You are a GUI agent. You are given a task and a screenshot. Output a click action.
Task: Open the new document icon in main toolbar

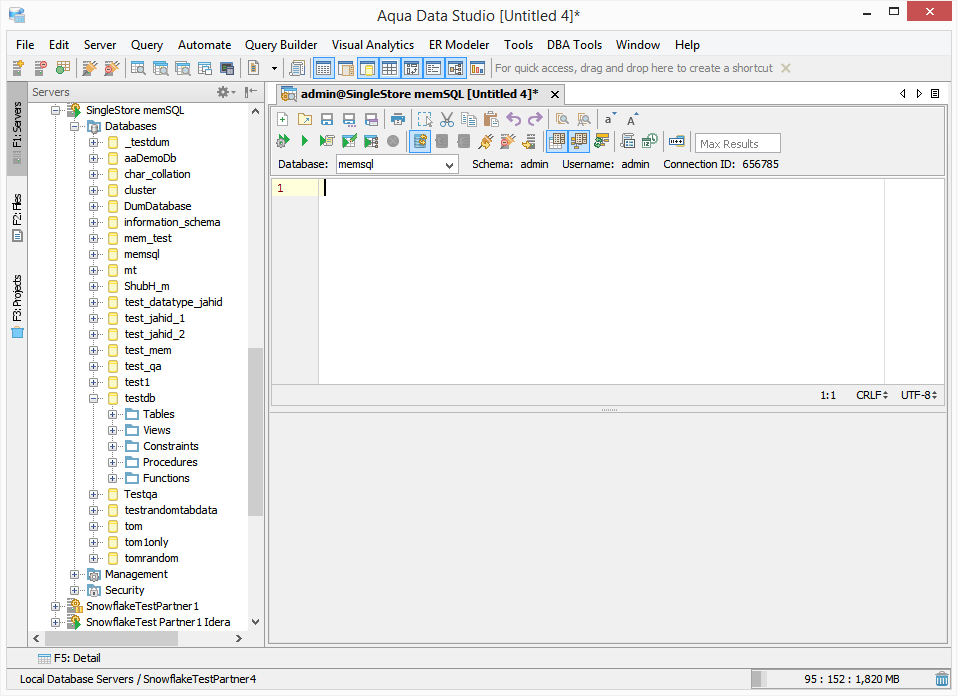point(254,68)
